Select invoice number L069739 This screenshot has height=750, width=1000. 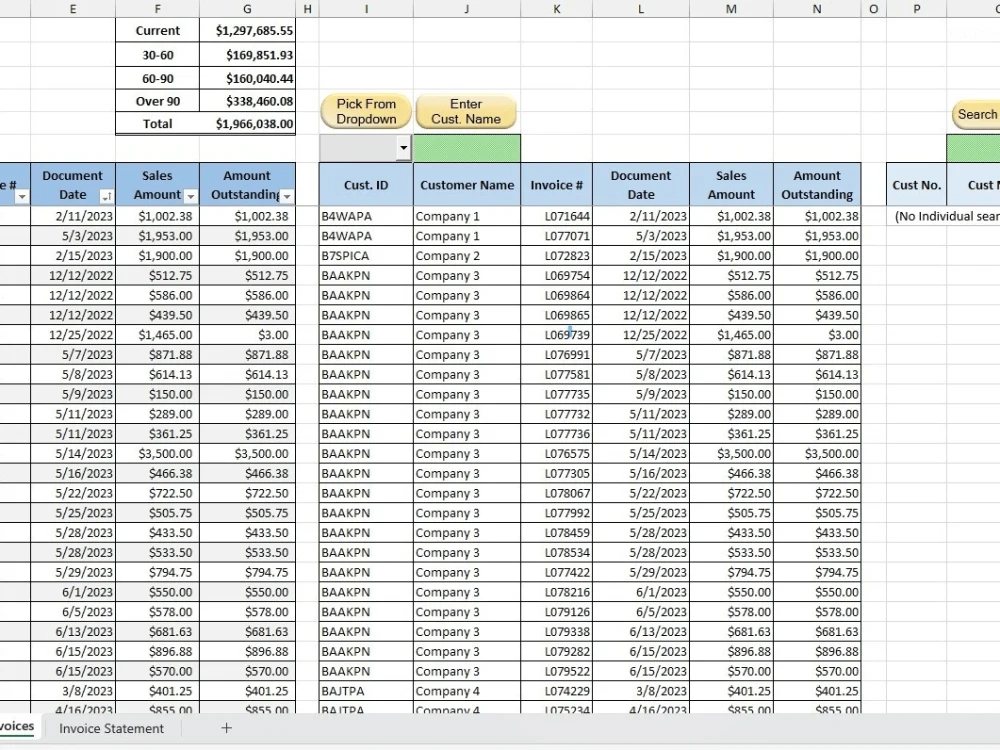(557, 335)
